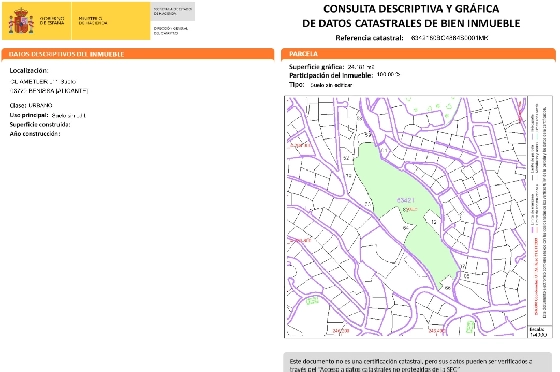Click the 'Referencia catastral:' label
This screenshot has width=560, height=372.
(x=369, y=38)
